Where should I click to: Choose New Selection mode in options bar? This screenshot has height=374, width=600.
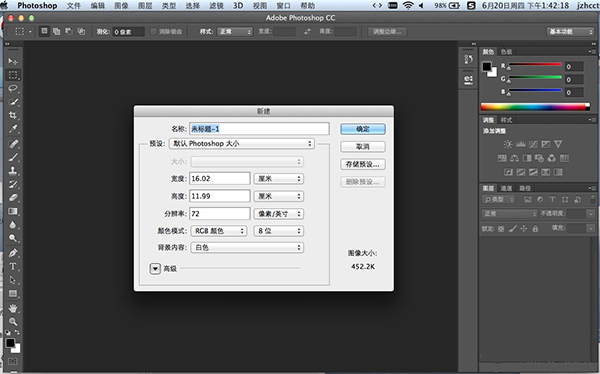point(44,31)
